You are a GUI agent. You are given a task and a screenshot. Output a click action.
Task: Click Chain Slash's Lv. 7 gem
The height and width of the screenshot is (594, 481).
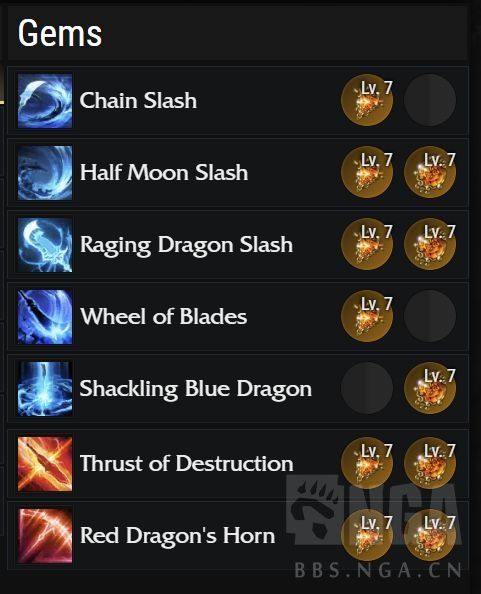click(367, 100)
